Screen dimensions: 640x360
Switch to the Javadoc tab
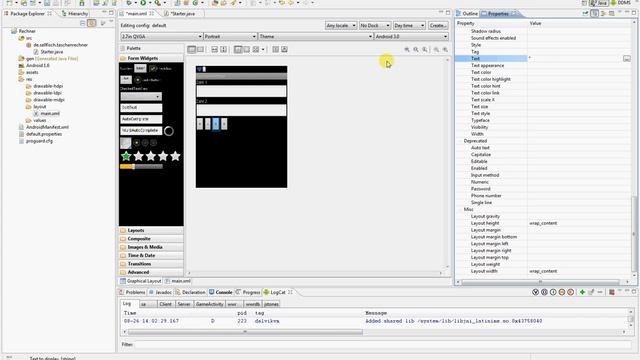point(160,292)
